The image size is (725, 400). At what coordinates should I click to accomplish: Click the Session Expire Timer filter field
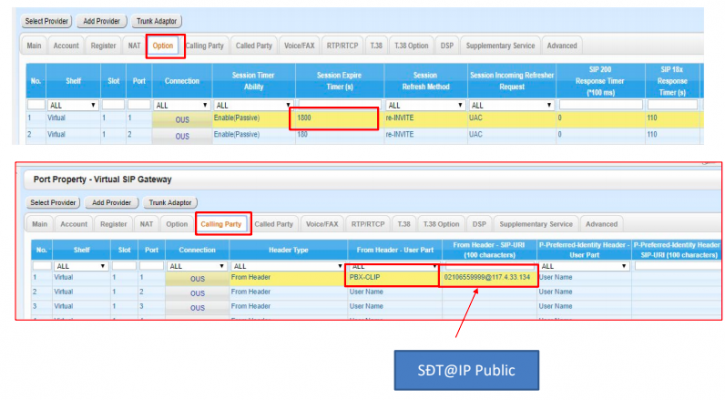click(x=338, y=104)
